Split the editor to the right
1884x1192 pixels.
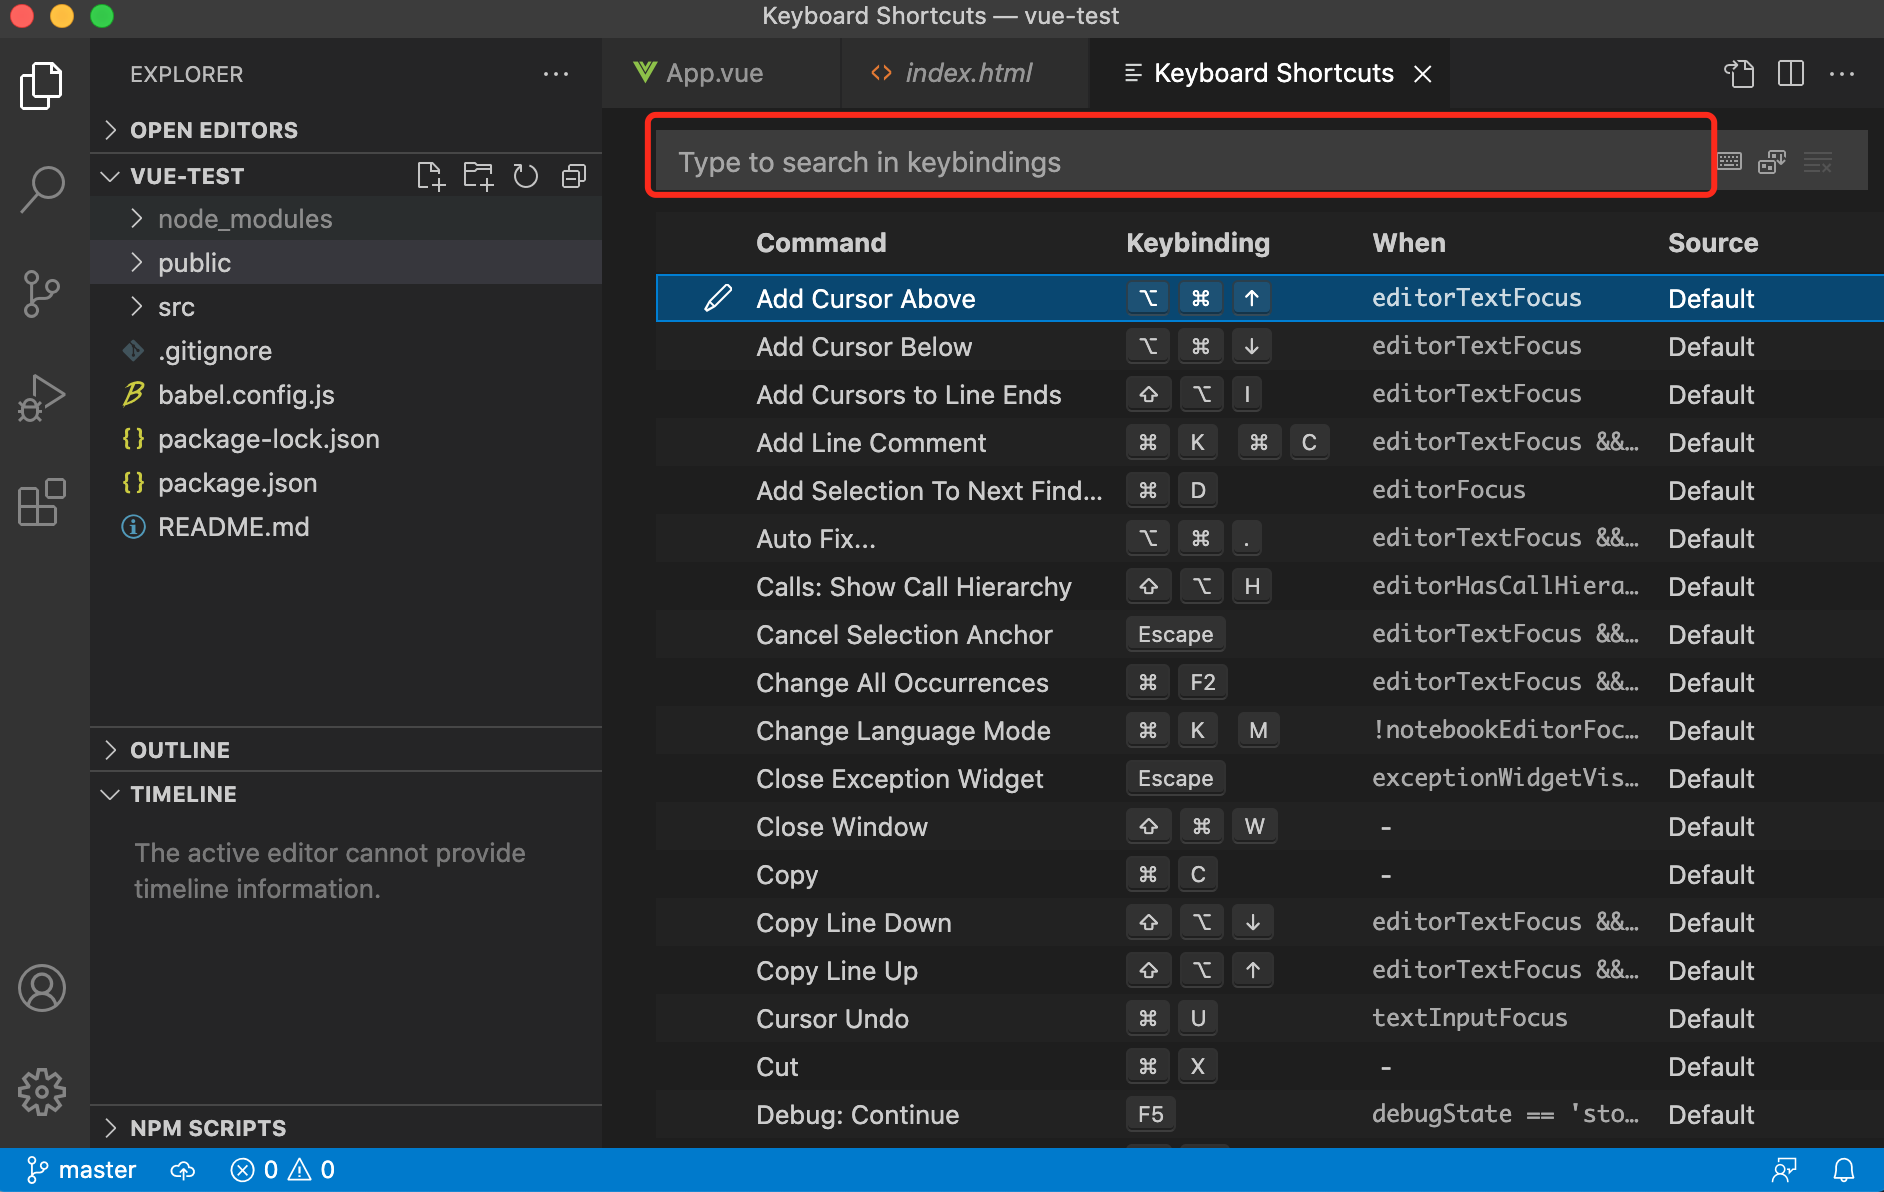click(1791, 74)
